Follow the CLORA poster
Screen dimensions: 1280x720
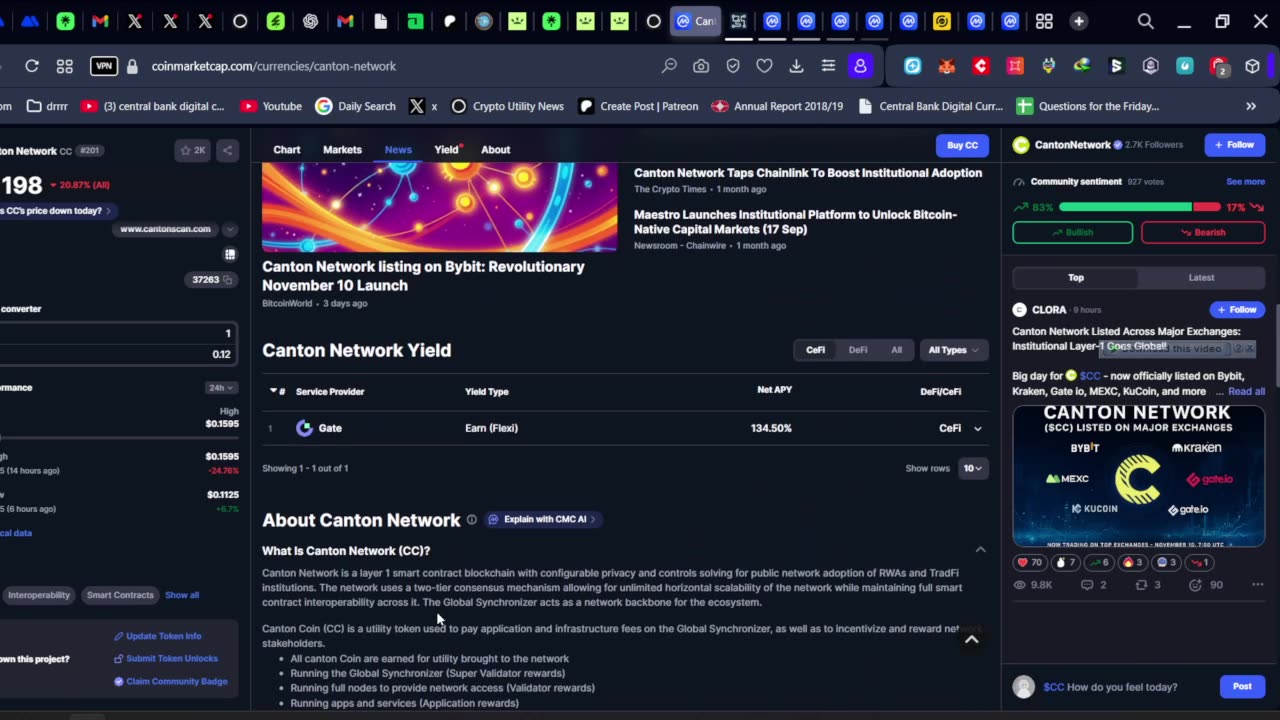(1237, 310)
